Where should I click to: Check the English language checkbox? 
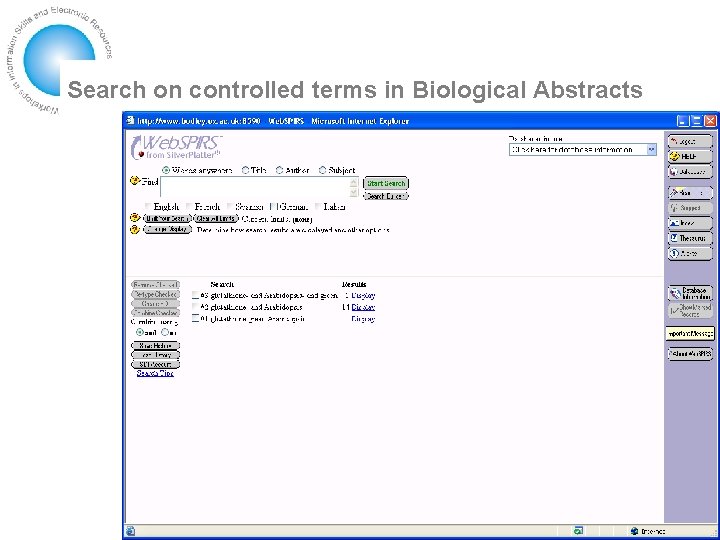(x=148, y=207)
